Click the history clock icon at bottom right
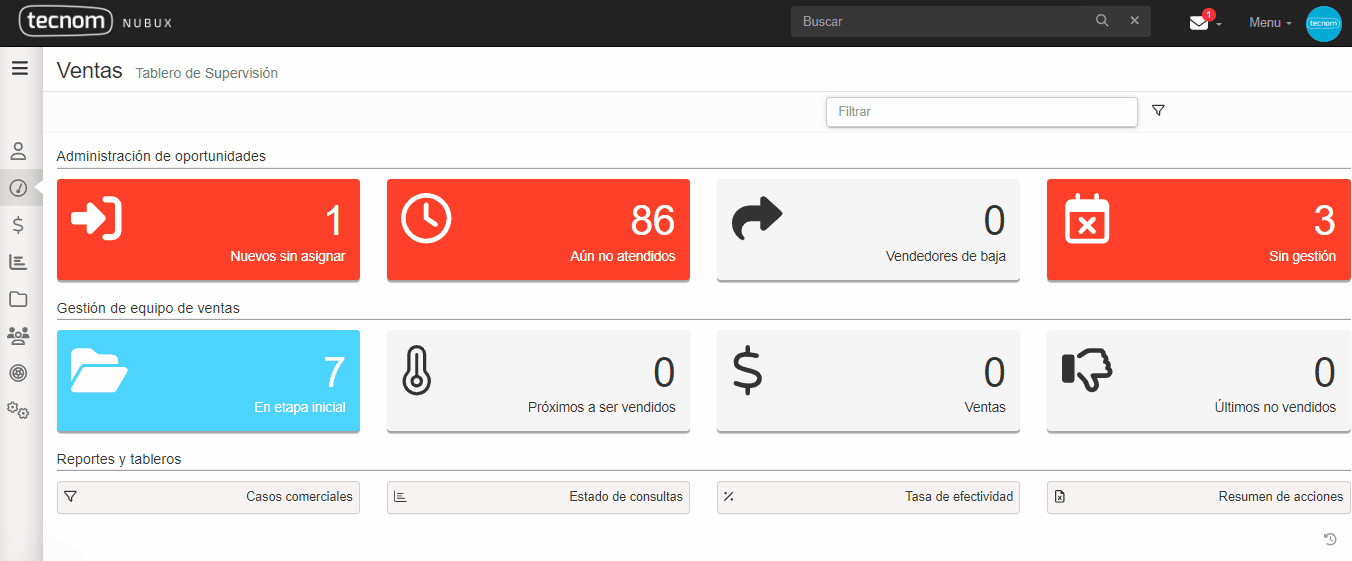The height and width of the screenshot is (561, 1352). (x=1330, y=540)
